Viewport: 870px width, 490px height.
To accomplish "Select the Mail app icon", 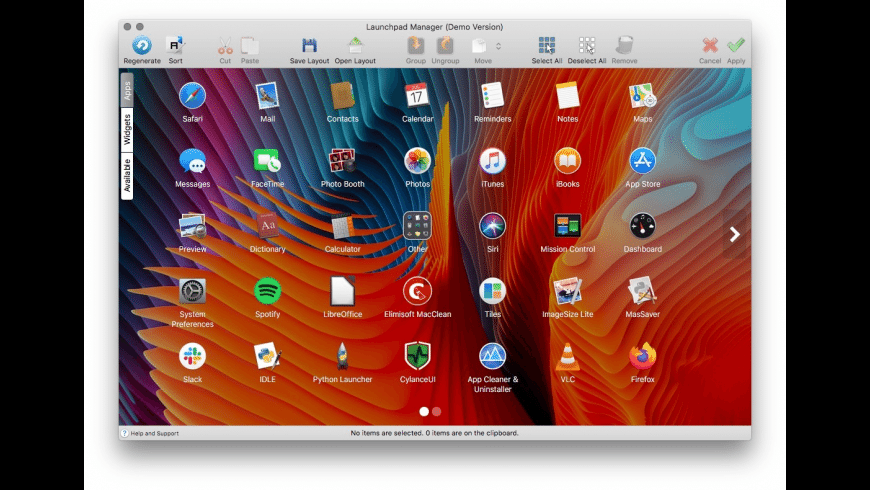I will [x=267, y=95].
